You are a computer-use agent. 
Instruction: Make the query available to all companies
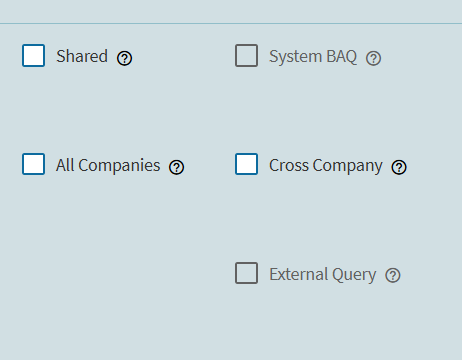coord(33,164)
